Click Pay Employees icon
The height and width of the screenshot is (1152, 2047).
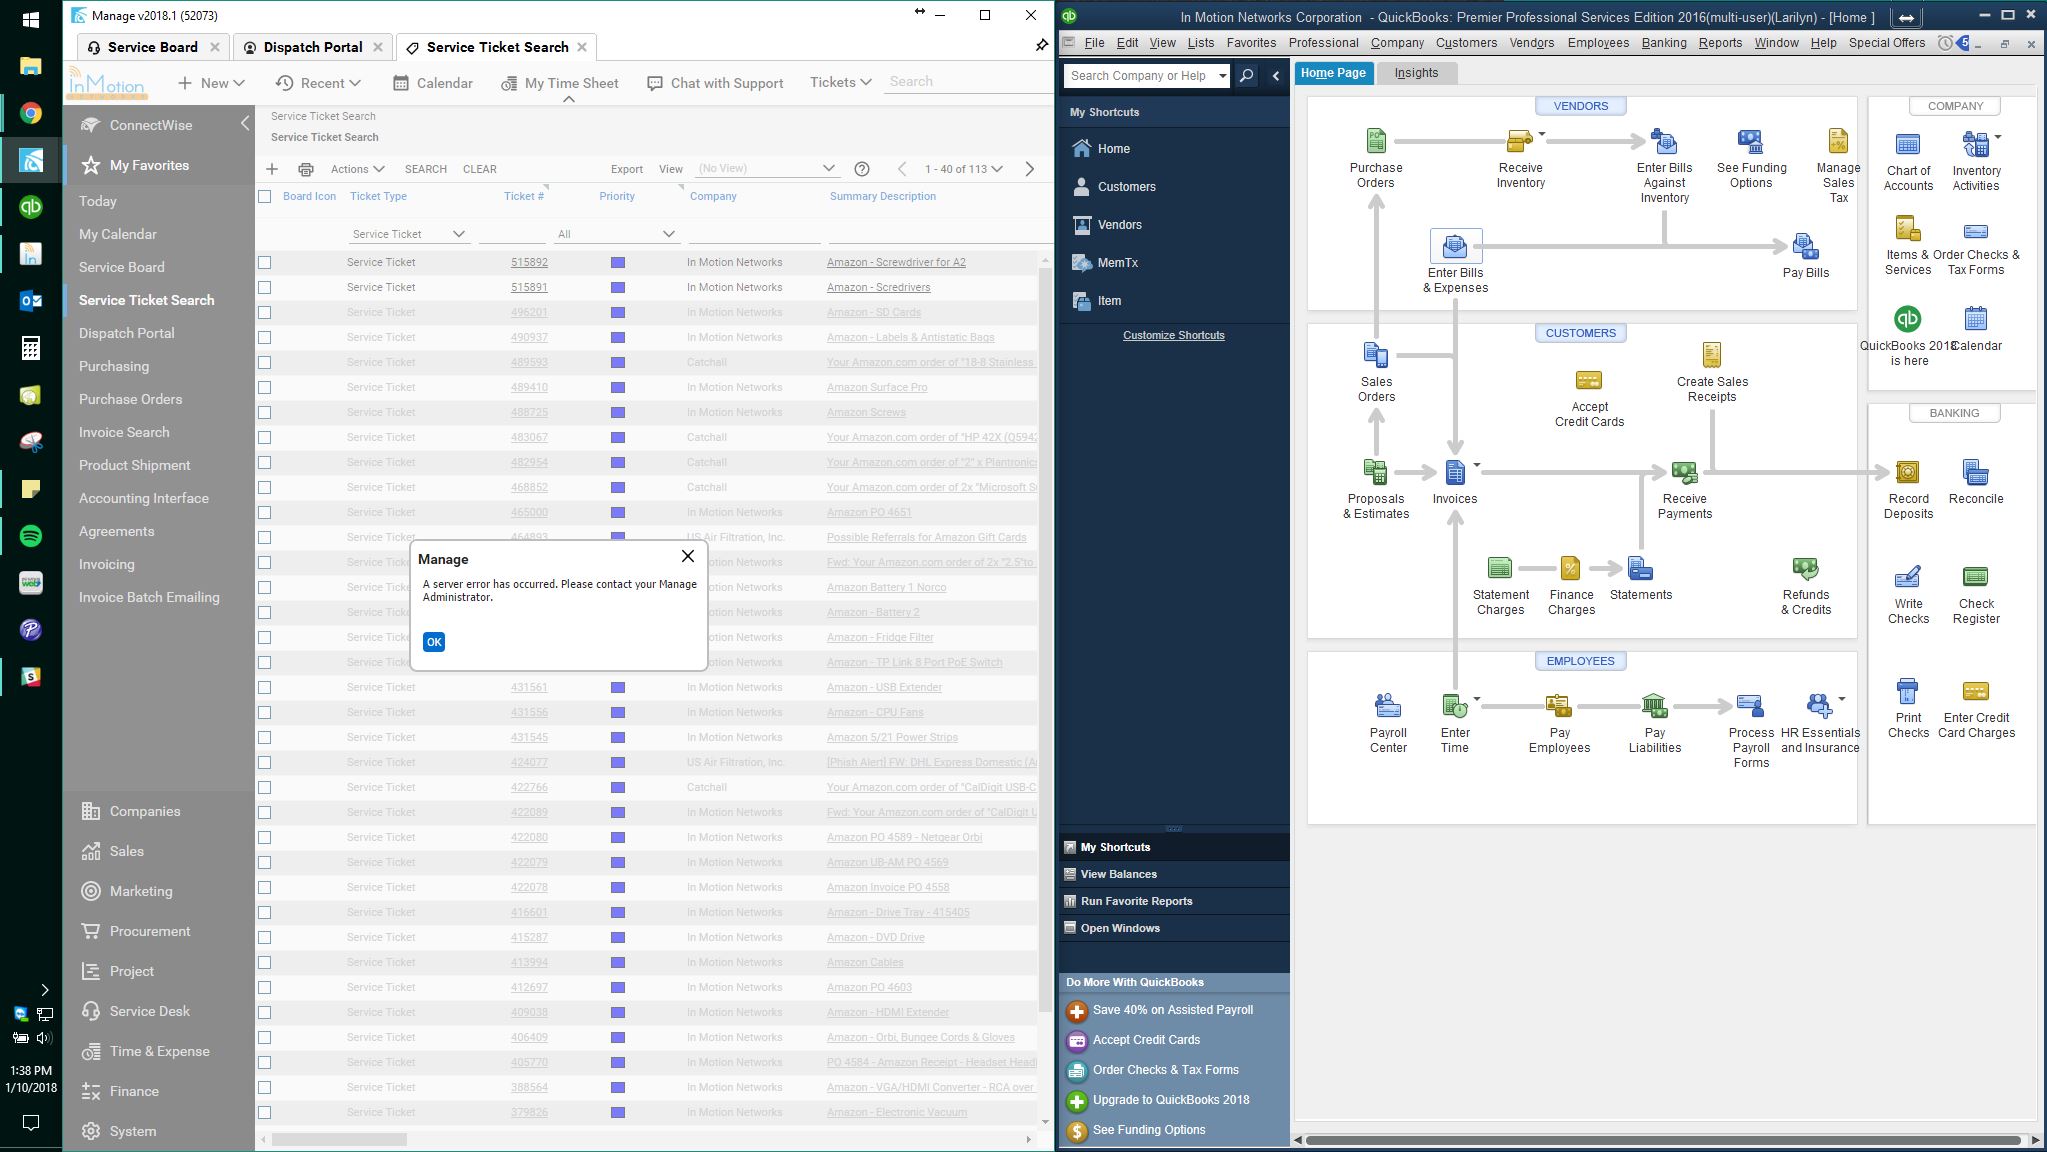pos(1559,706)
